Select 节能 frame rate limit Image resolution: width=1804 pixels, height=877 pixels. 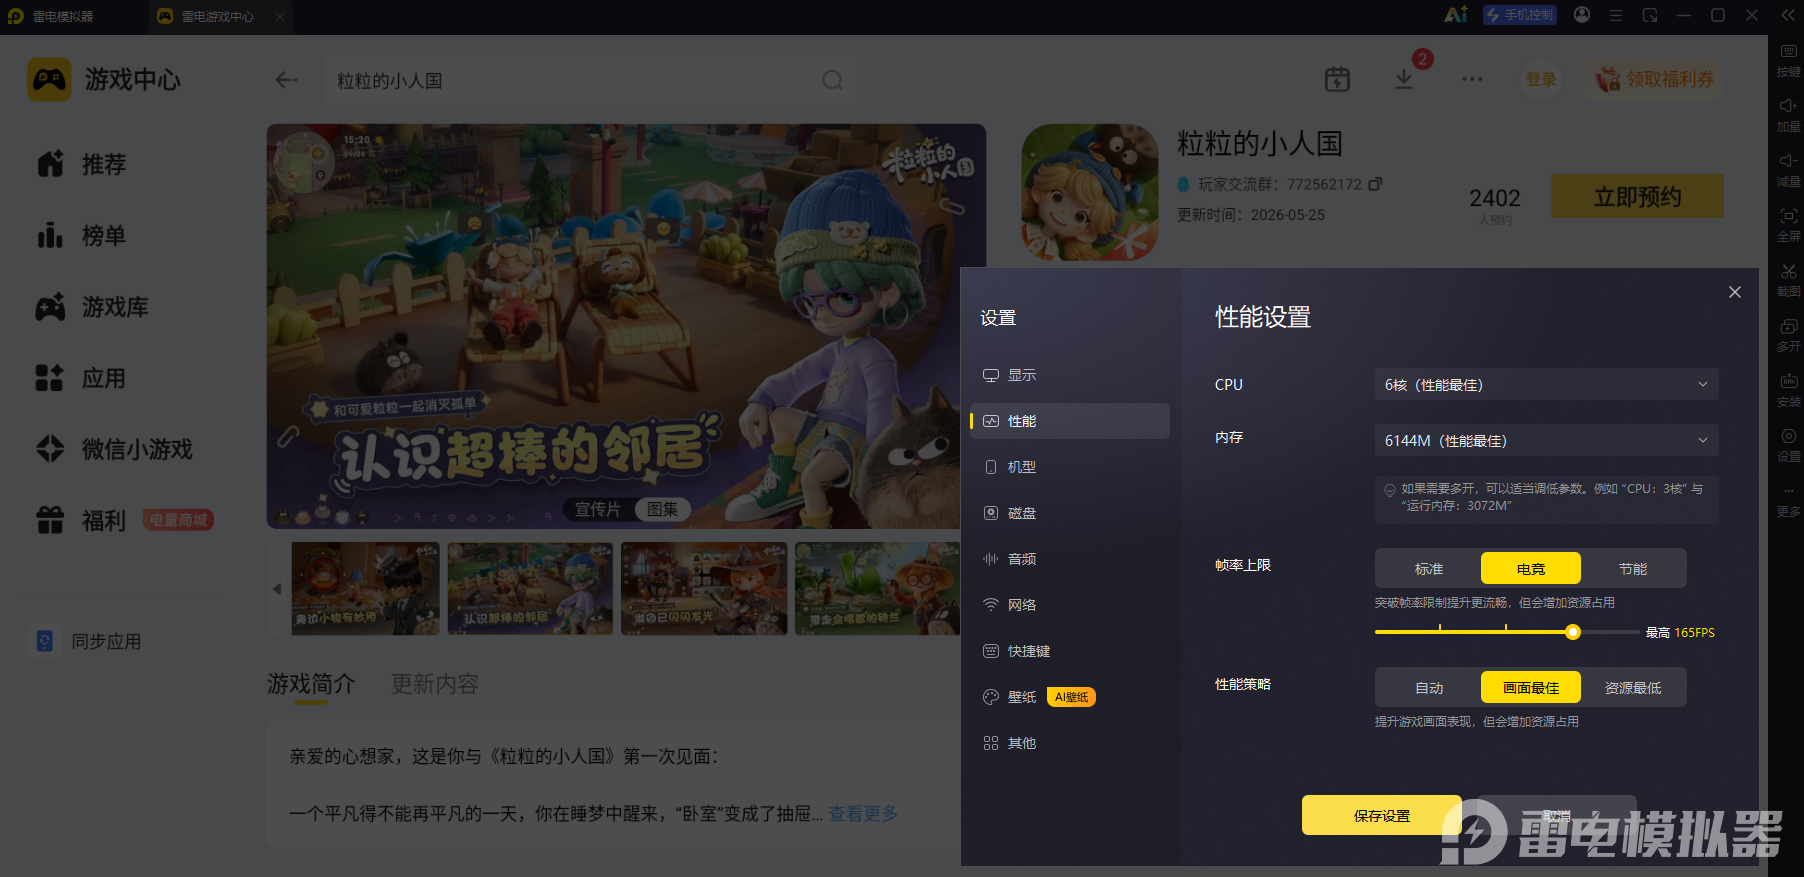pyautogui.click(x=1633, y=568)
